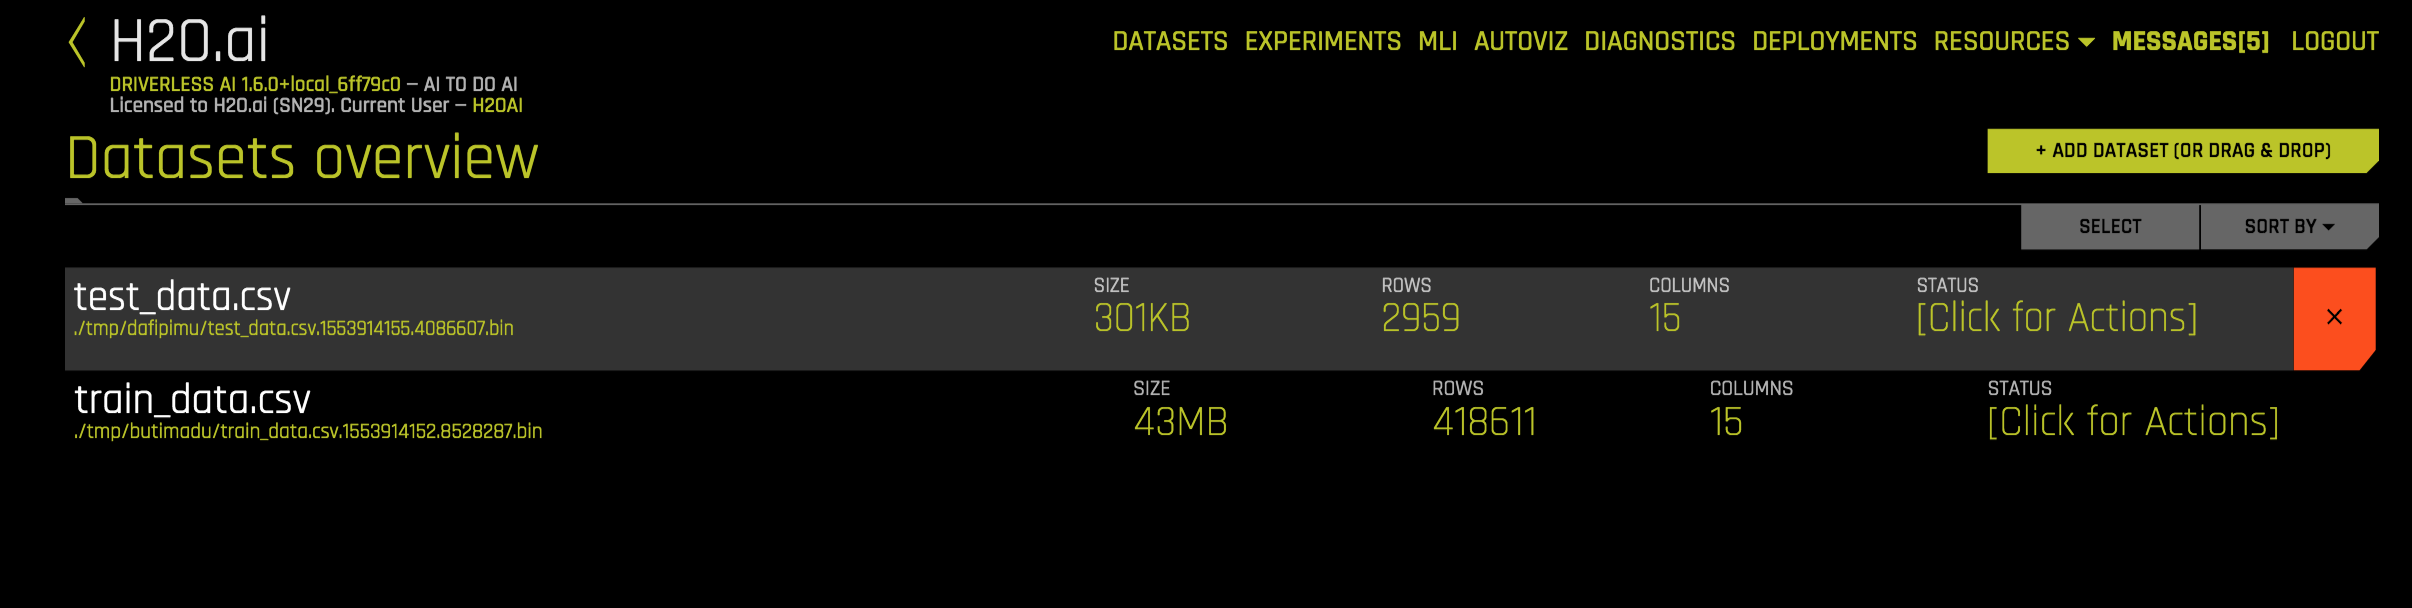Click the back arrow next to H2O.ai logo
The width and height of the screenshot is (2412, 608).
pos(78,42)
